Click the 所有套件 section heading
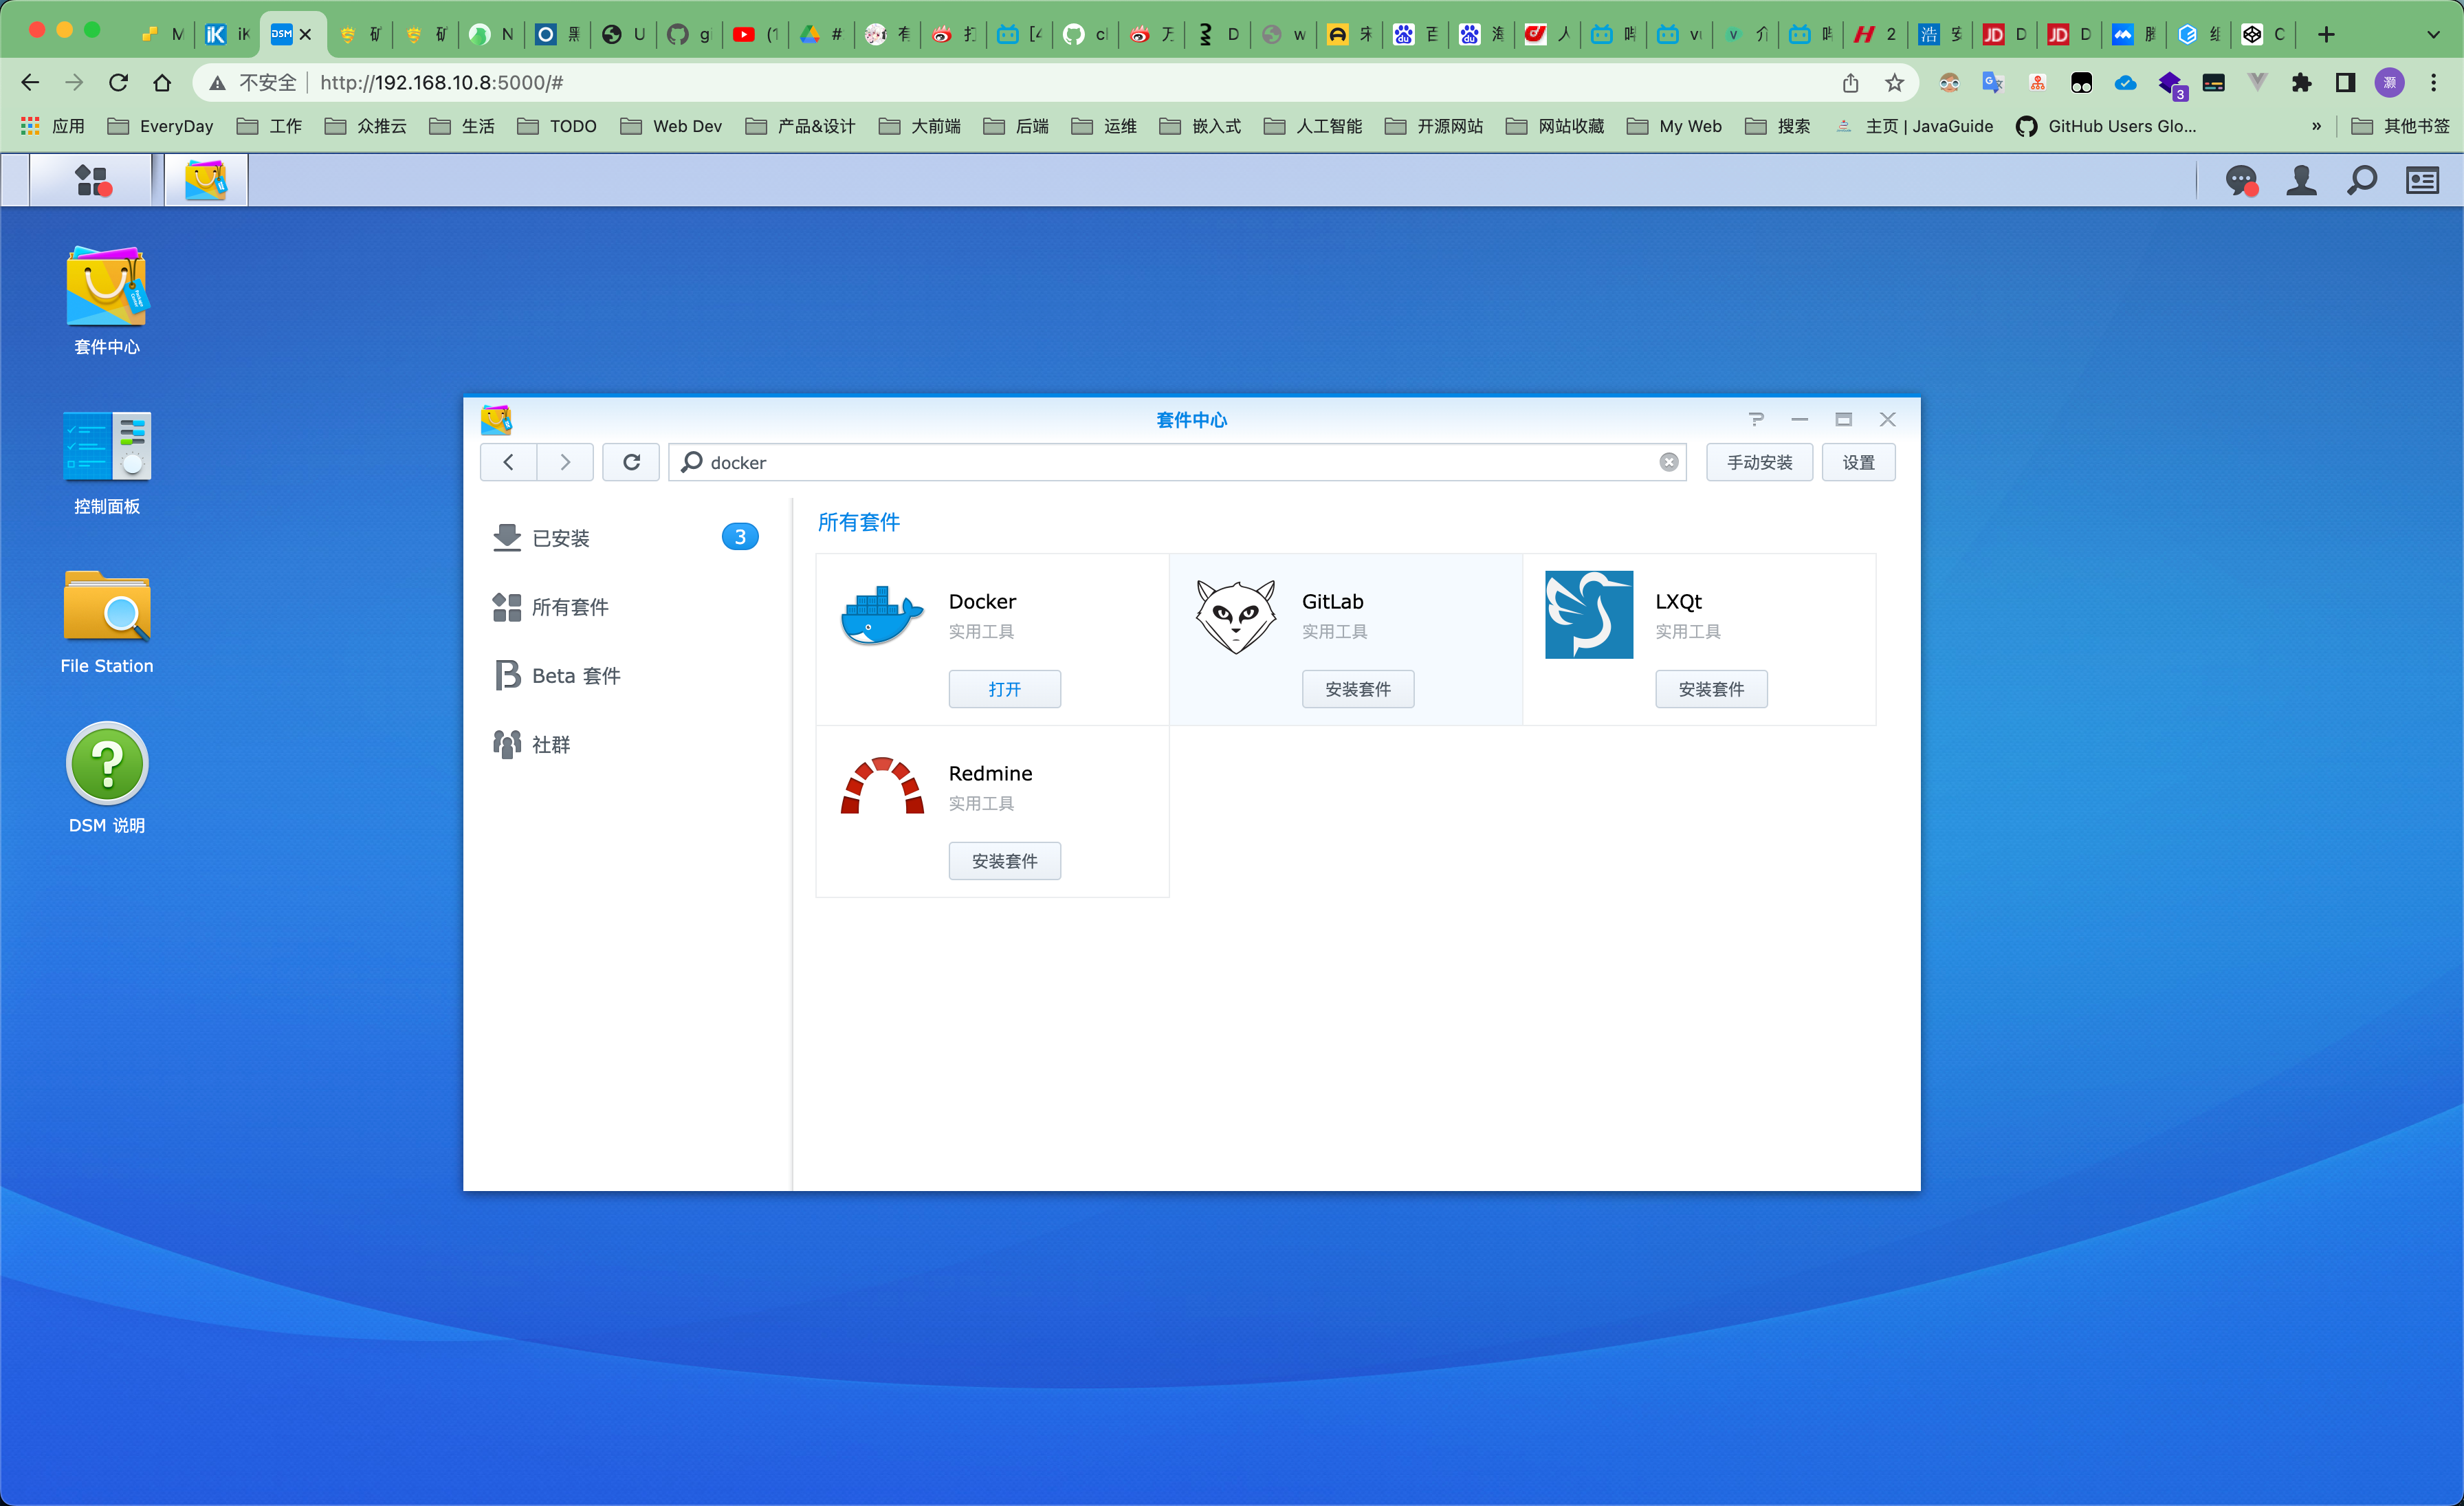The height and width of the screenshot is (1506, 2464). tap(859, 522)
